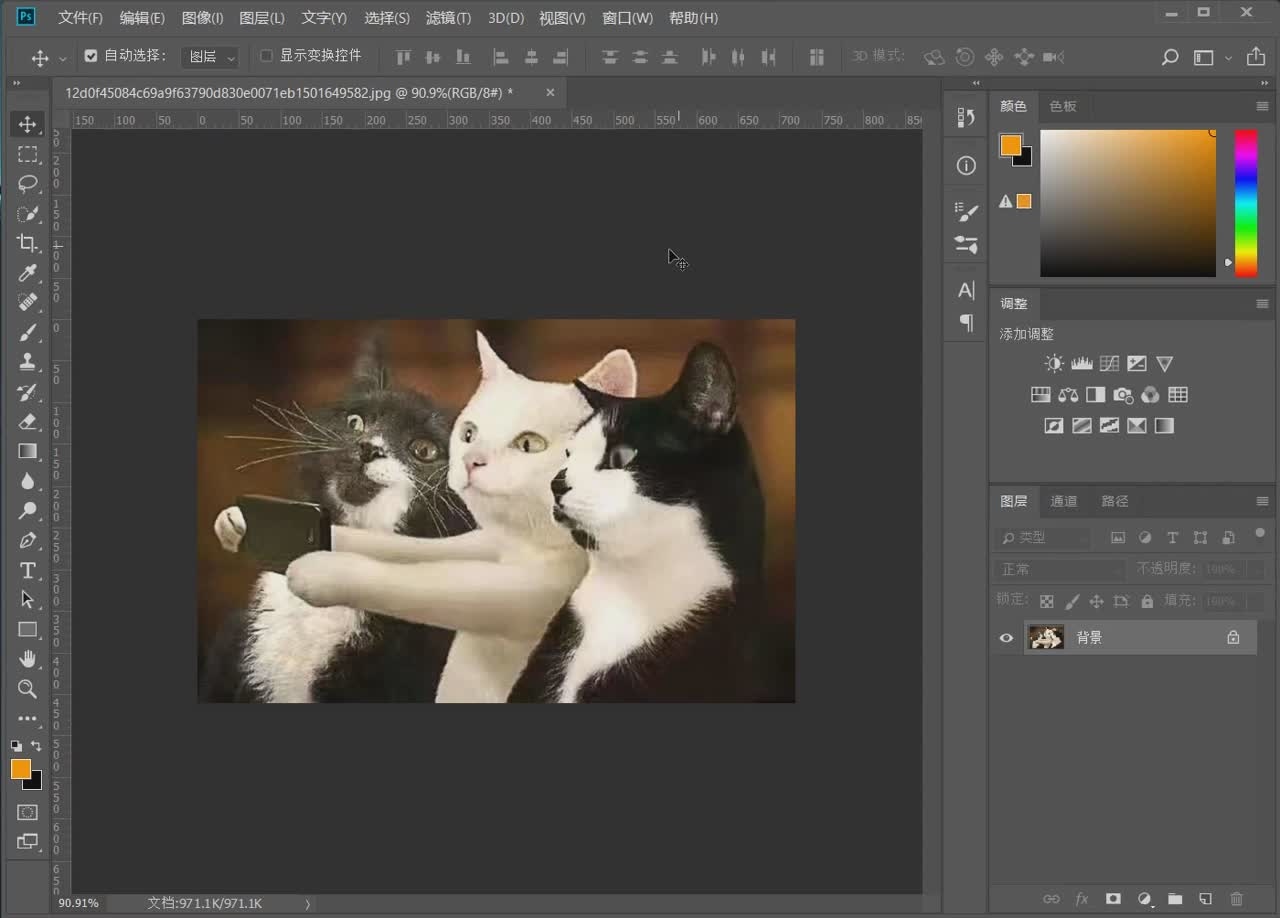Screen dimensions: 1280x918
Task: Hide the 背景 layer visibility eye
Action: (x=1006, y=638)
